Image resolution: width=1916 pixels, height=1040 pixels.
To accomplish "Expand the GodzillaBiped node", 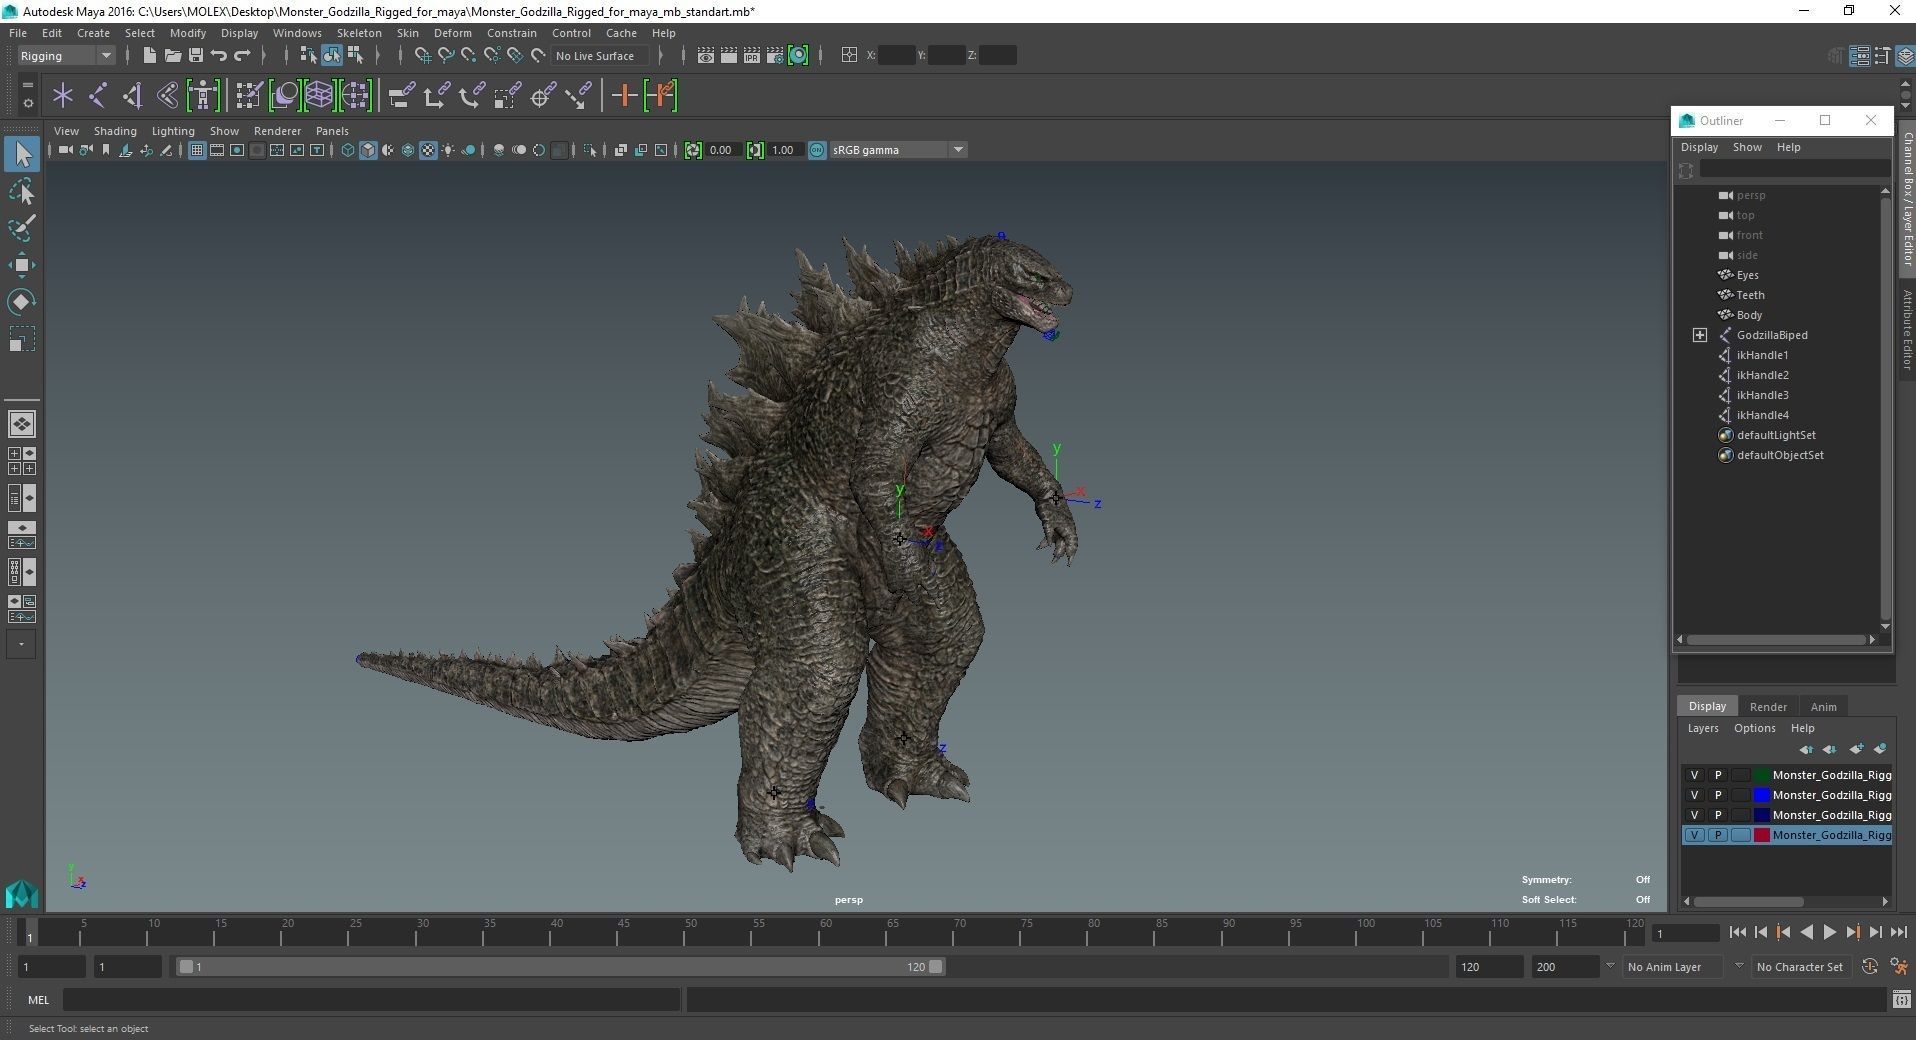I will point(1700,335).
